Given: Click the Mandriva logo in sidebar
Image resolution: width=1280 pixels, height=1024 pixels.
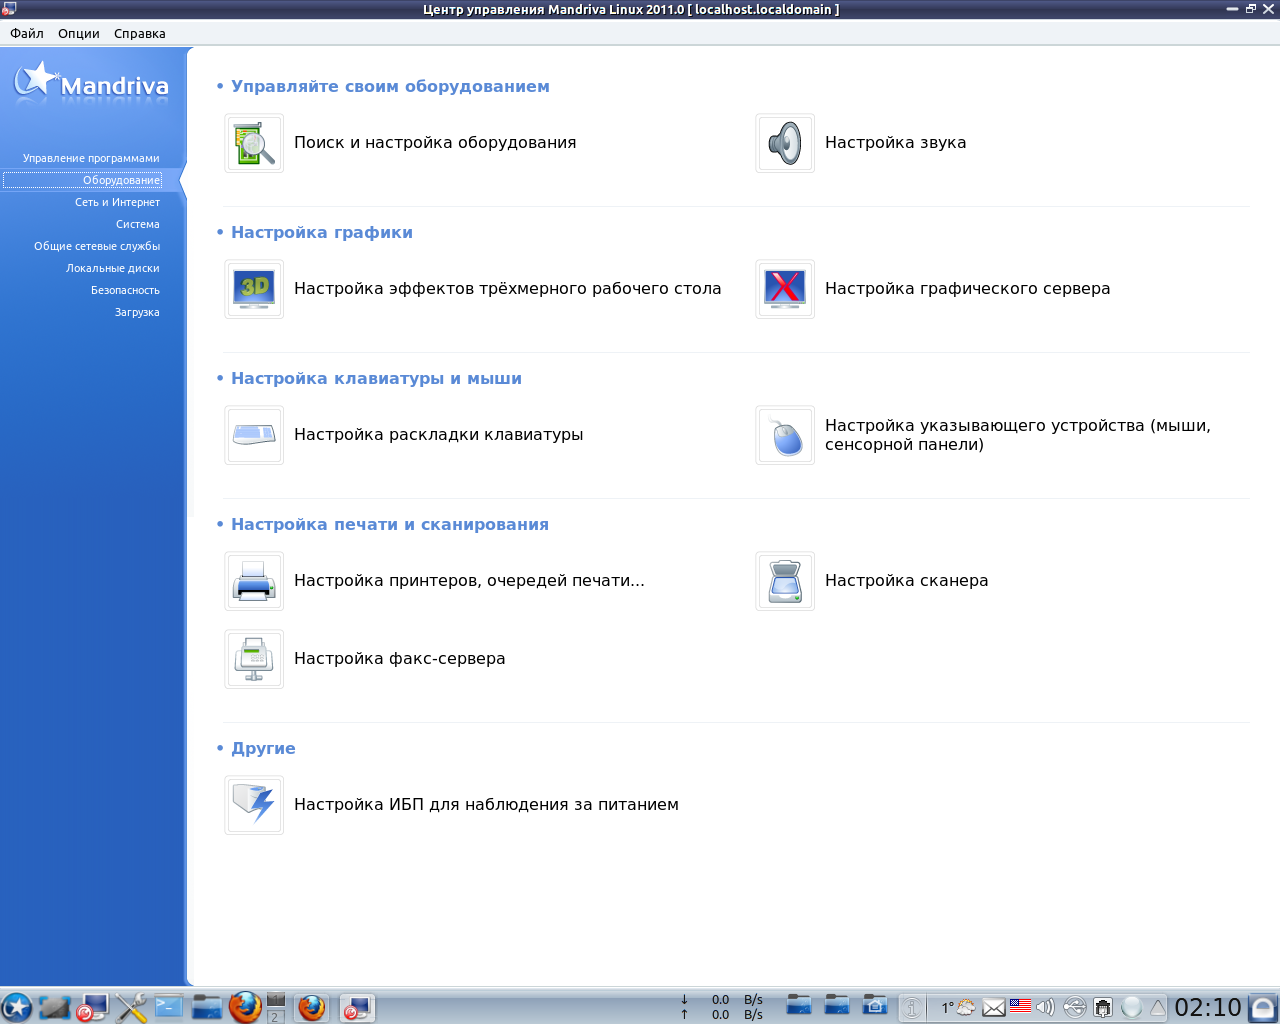Looking at the screenshot, I should click(x=91, y=83).
